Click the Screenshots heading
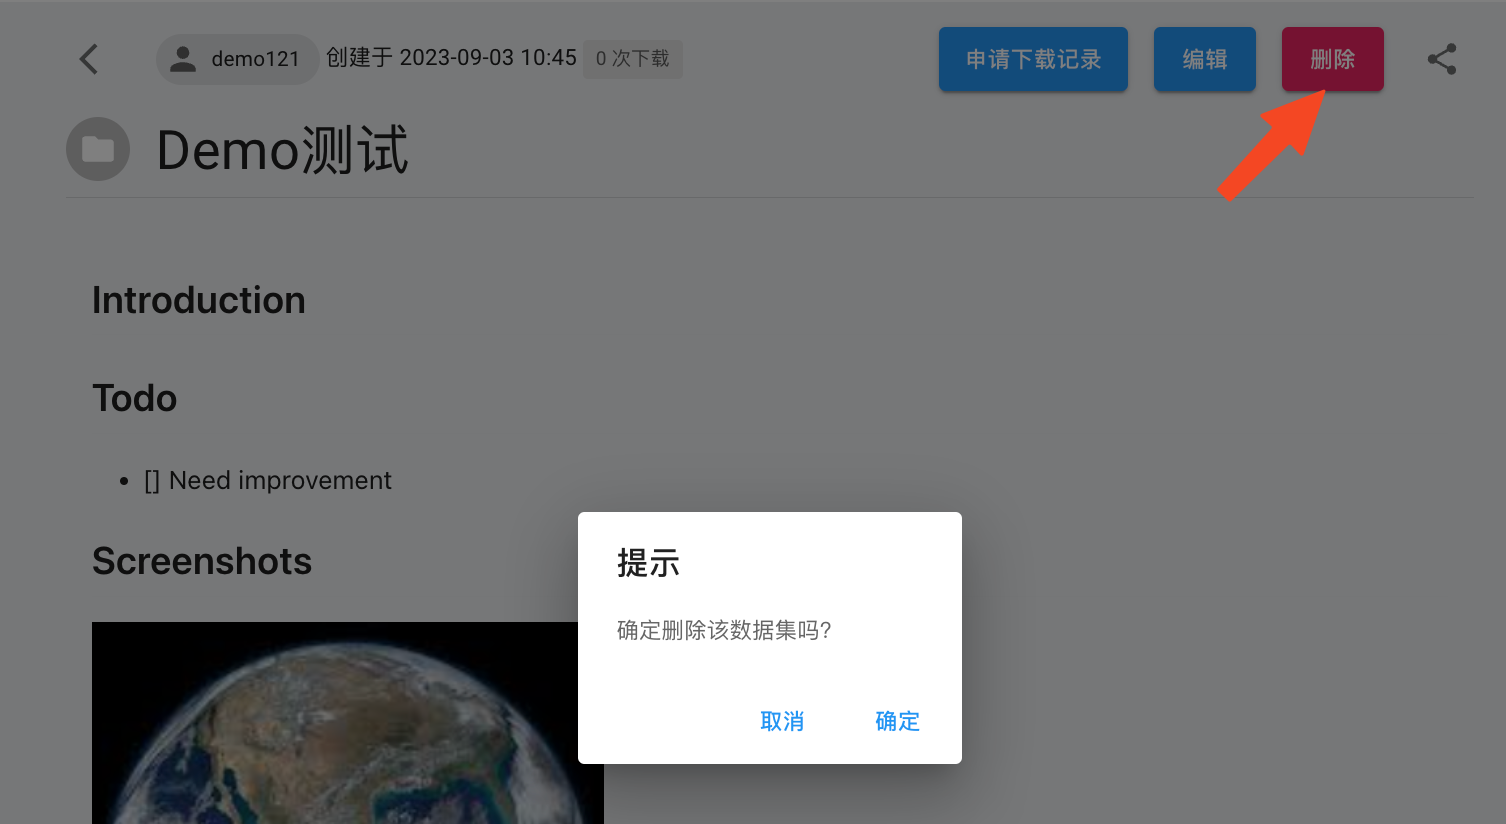 (x=202, y=561)
